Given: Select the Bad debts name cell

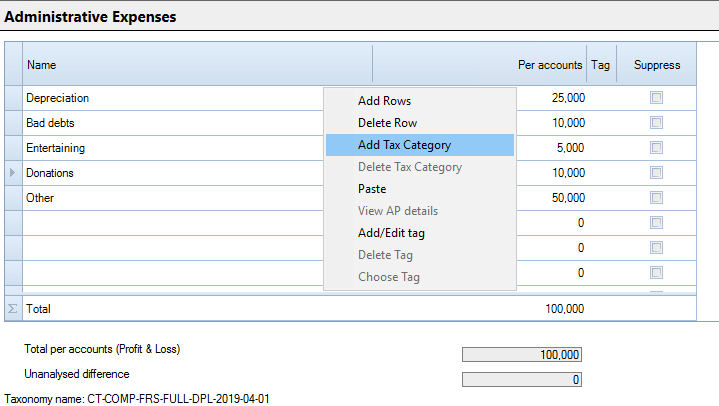Looking at the screenshot, I should pyautogui.click(x=173, y=123).
